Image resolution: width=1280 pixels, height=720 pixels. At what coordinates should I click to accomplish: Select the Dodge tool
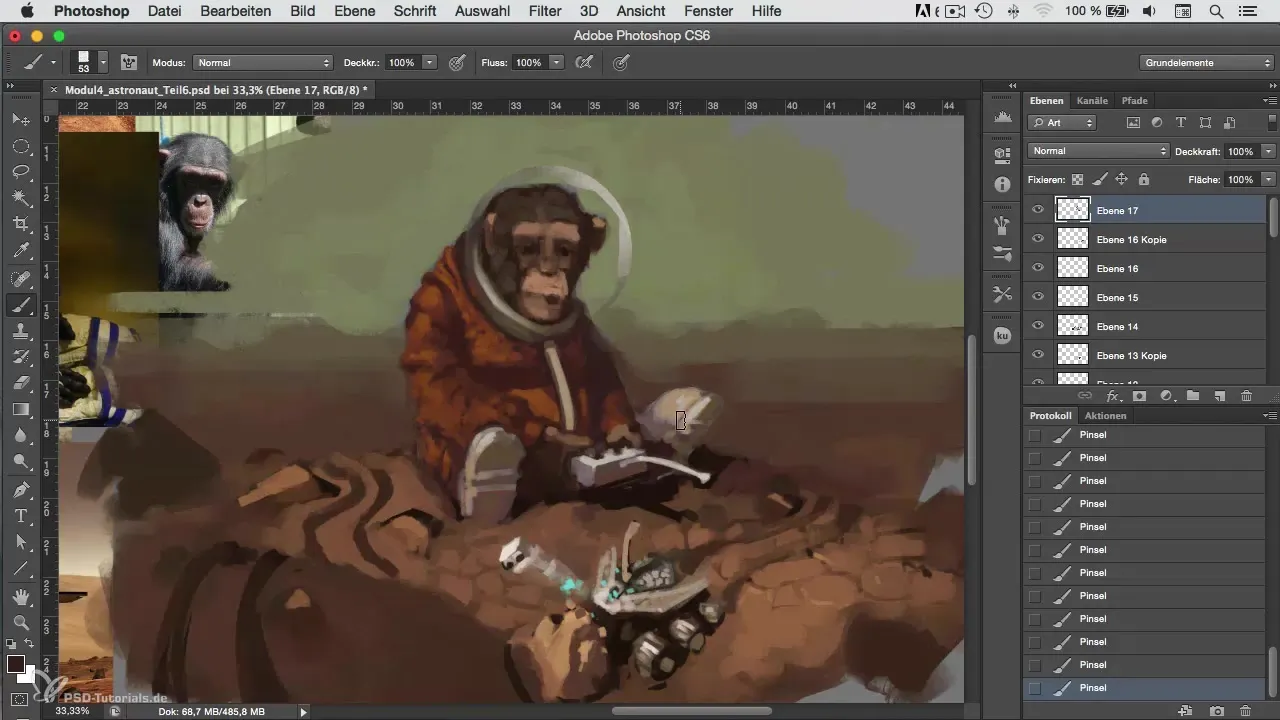point(20,461)
